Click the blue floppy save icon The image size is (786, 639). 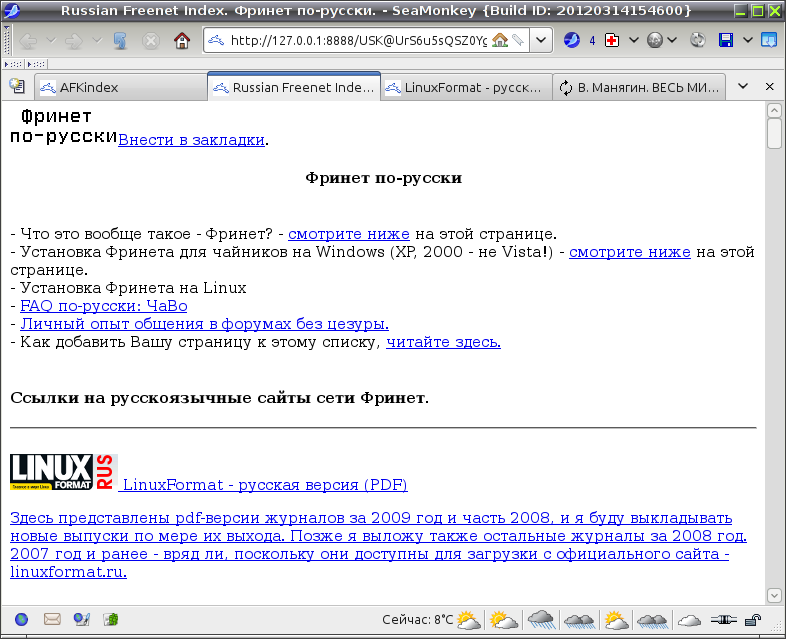click(726, 40)
